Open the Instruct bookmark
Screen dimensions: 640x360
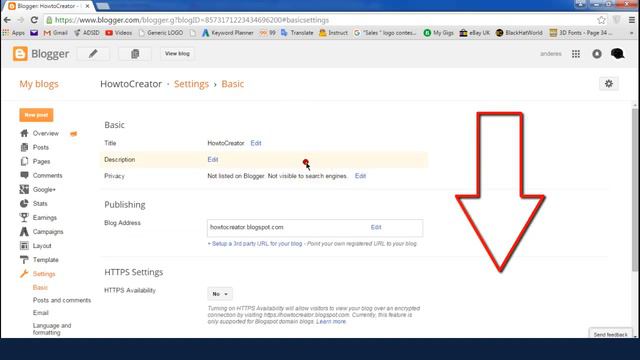333,33
